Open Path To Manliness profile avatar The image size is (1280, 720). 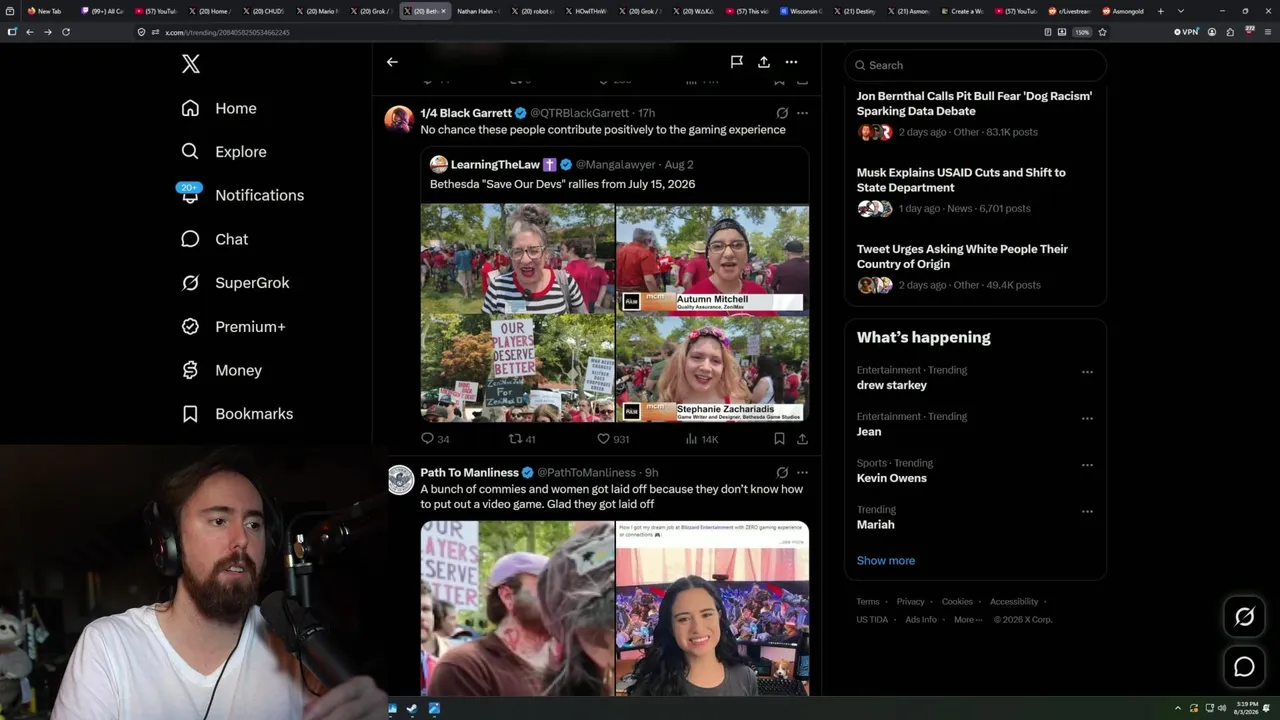tap(400, 480)
